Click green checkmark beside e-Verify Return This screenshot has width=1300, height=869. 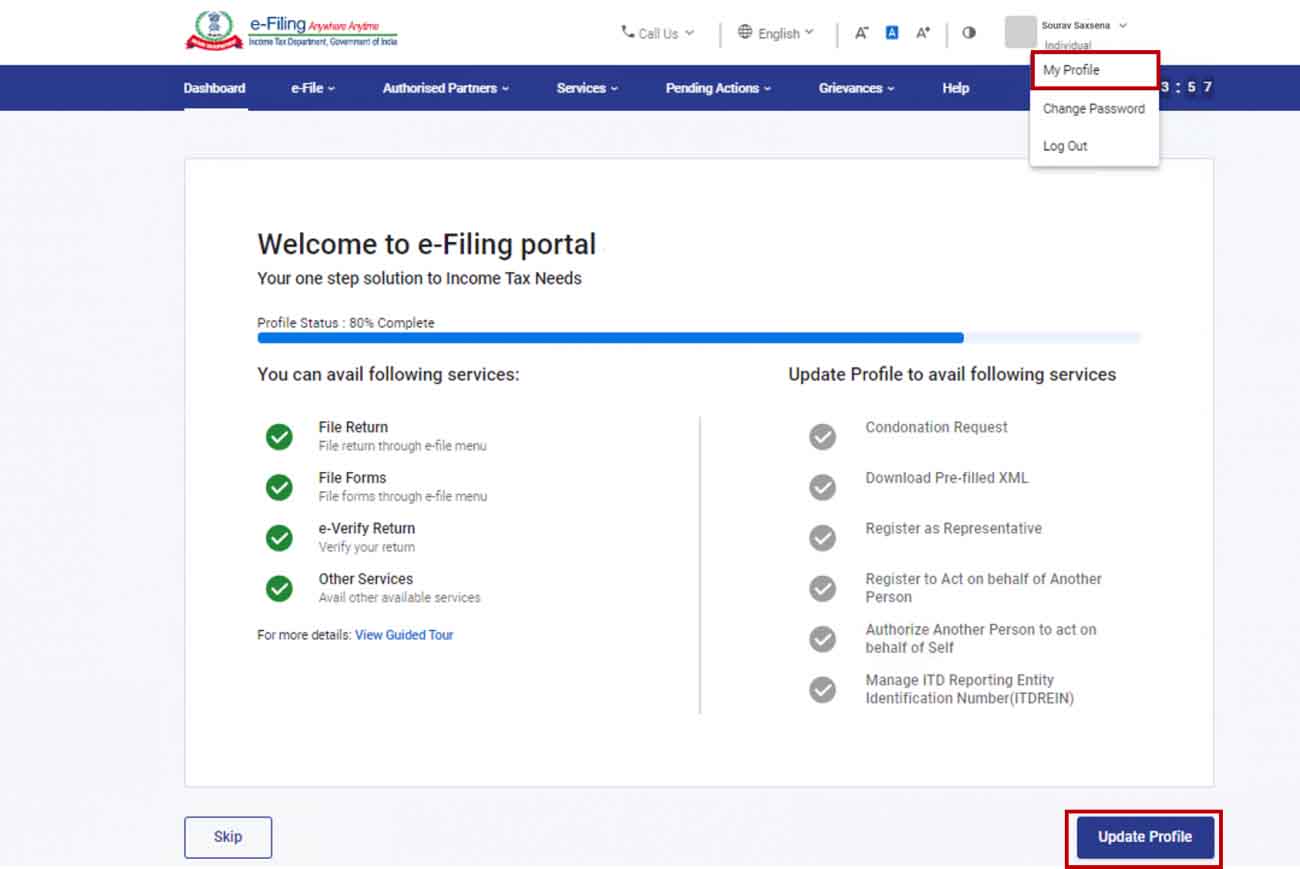(279, 538)
